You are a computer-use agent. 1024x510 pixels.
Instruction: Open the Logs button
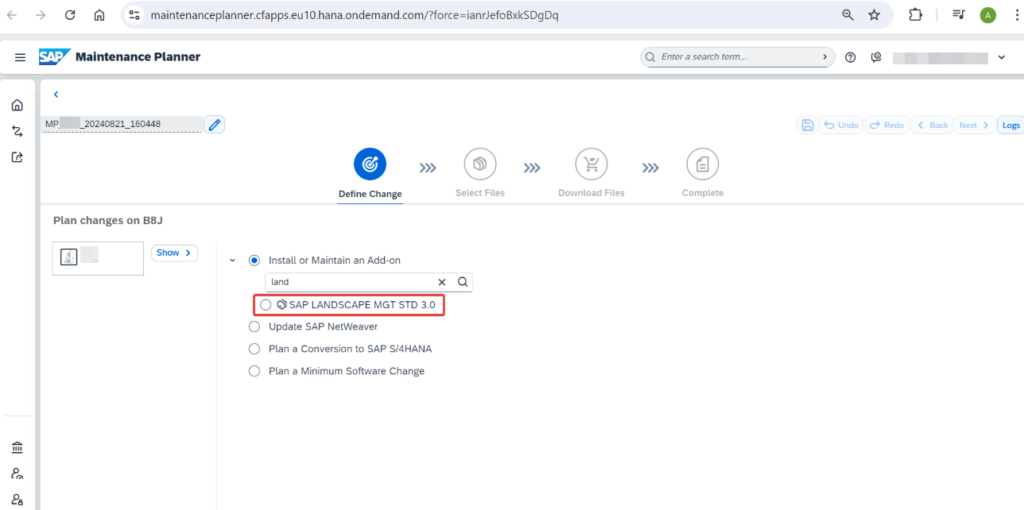(x=1010, y=125)
